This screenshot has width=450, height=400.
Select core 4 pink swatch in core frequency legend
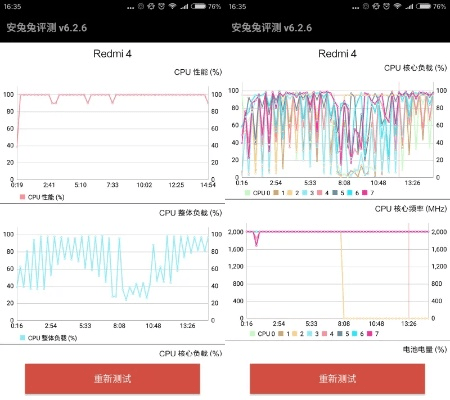pyautogui.click(x=324, y=333)
